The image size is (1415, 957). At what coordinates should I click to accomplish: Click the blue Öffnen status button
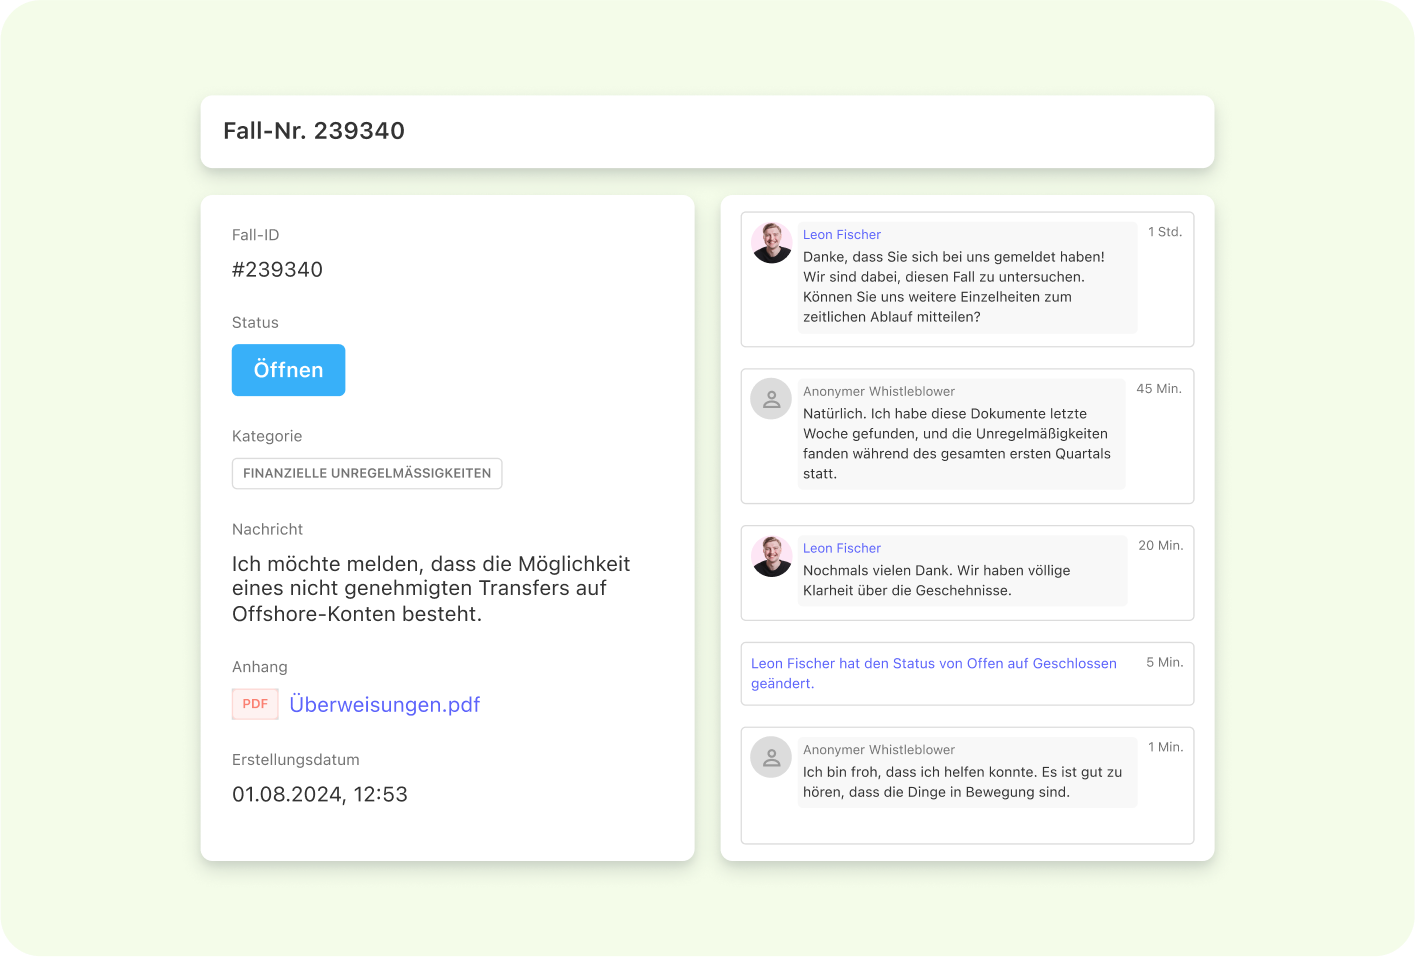tap(288, 370)
